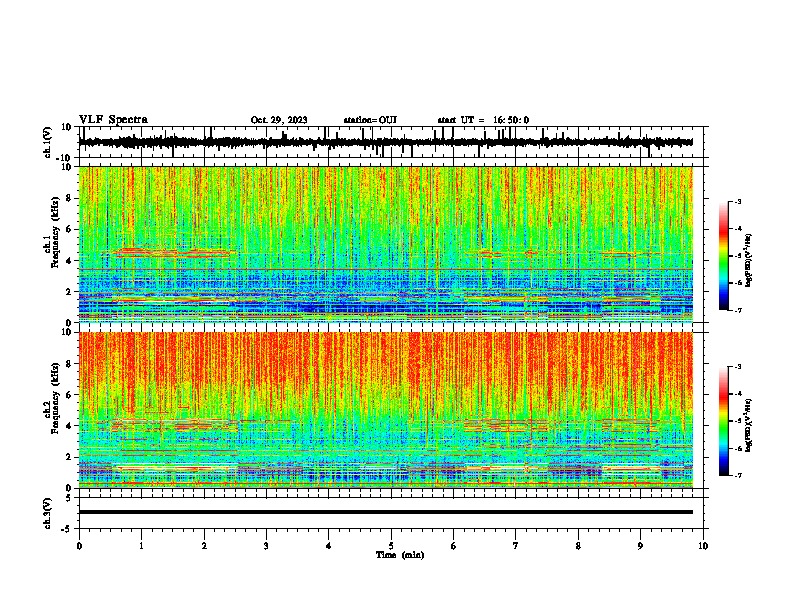This screenshot has width=792, height=612.
Task: Click the time axis tick label "7"
Action: tap(516, 546)
